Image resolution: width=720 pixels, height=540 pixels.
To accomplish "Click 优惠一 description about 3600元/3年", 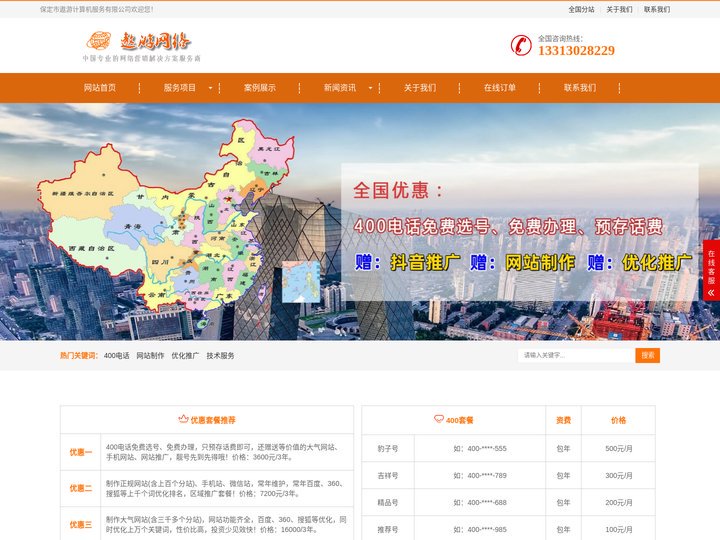I will pos(223,452).
